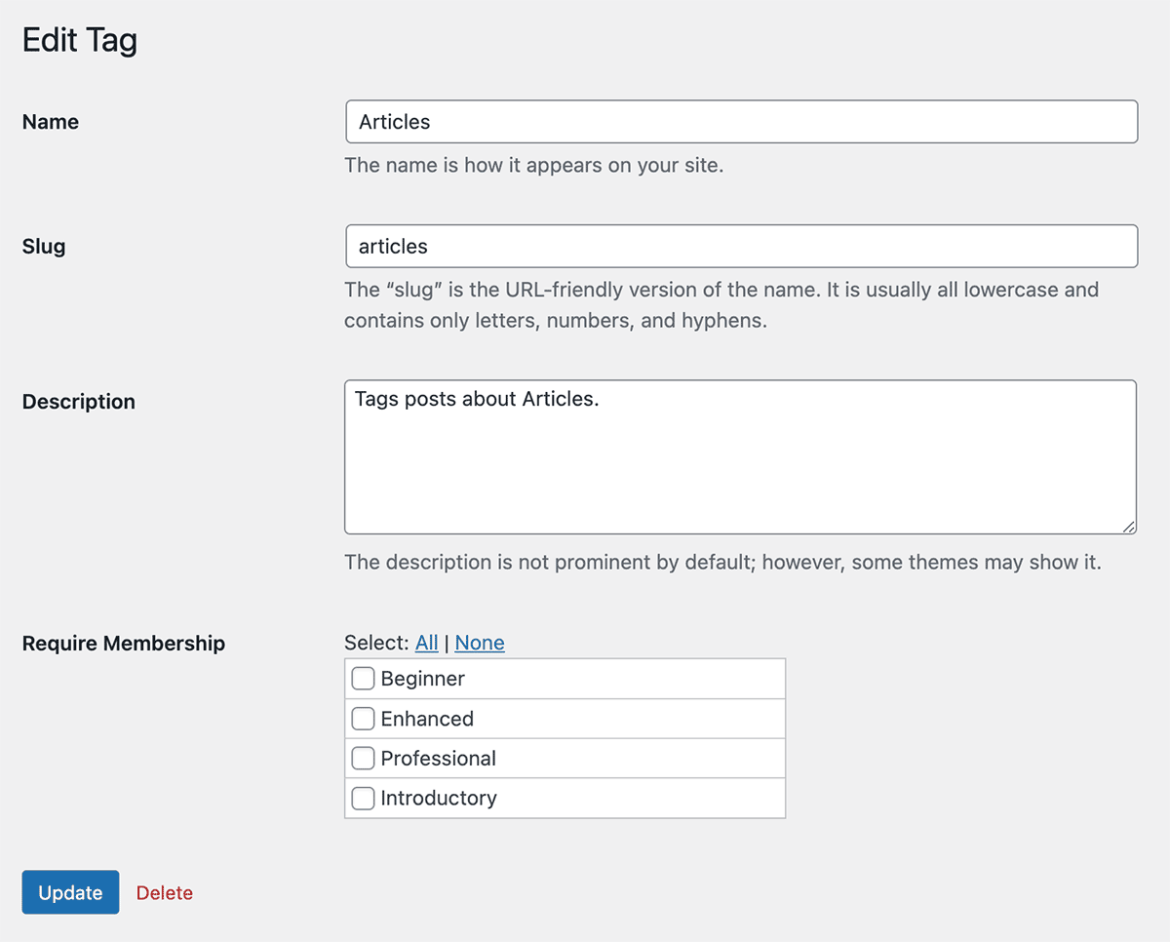This screenshot has width=1170, height=942.
Task: Check the Enhanced membership option
Action: click(363, 718)
